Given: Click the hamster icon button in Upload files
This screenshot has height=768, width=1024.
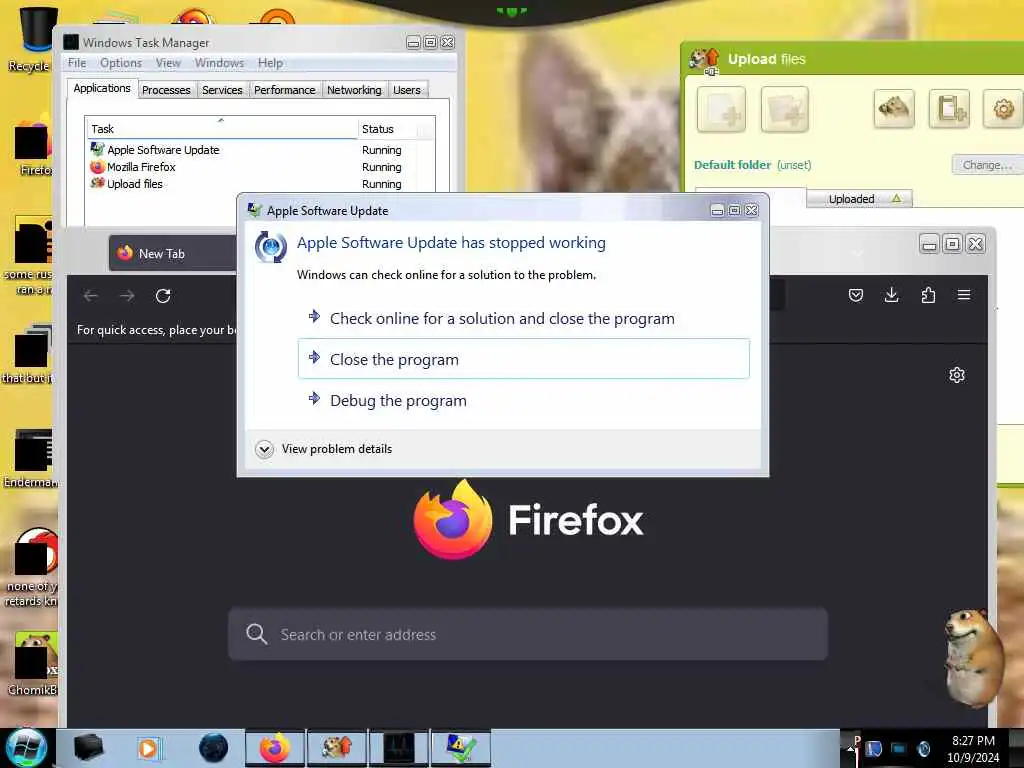Looking at the screenshot, I should 894,108.
